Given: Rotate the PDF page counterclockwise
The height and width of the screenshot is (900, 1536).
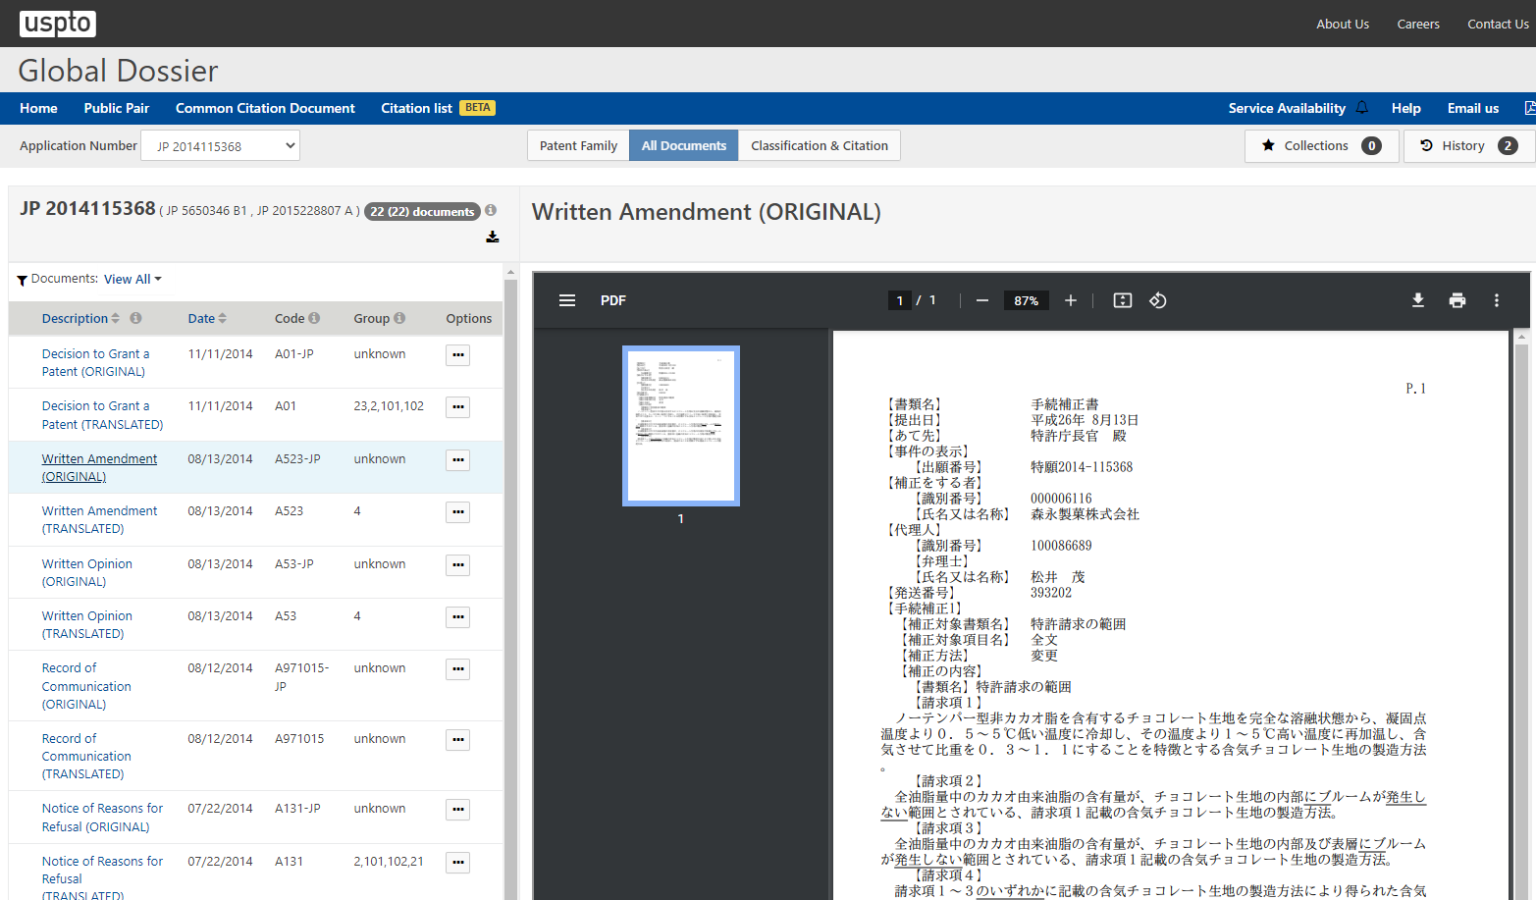Looking at the screenshot, I should [x=1158, y=300].
